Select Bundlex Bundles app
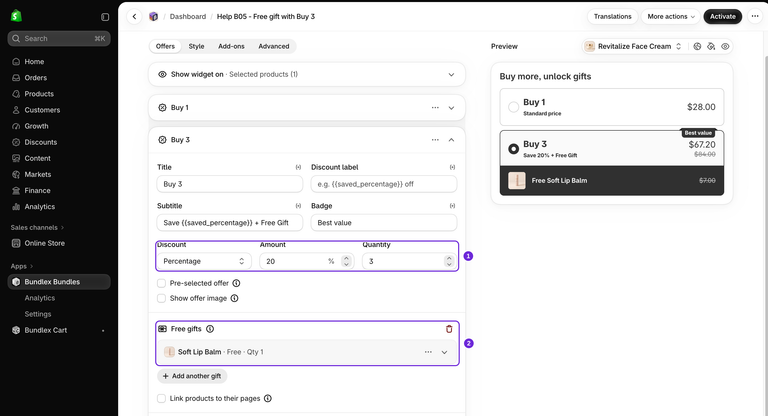The image size is (768, 416). [x=59, y=282]
